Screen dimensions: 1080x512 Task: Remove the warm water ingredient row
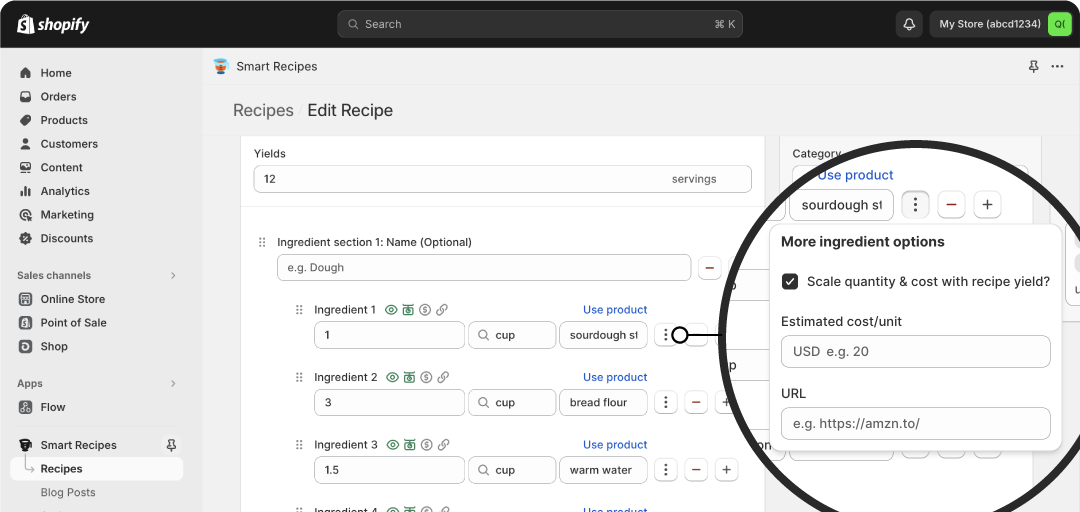pyautogui.click(x=696, y=470)
